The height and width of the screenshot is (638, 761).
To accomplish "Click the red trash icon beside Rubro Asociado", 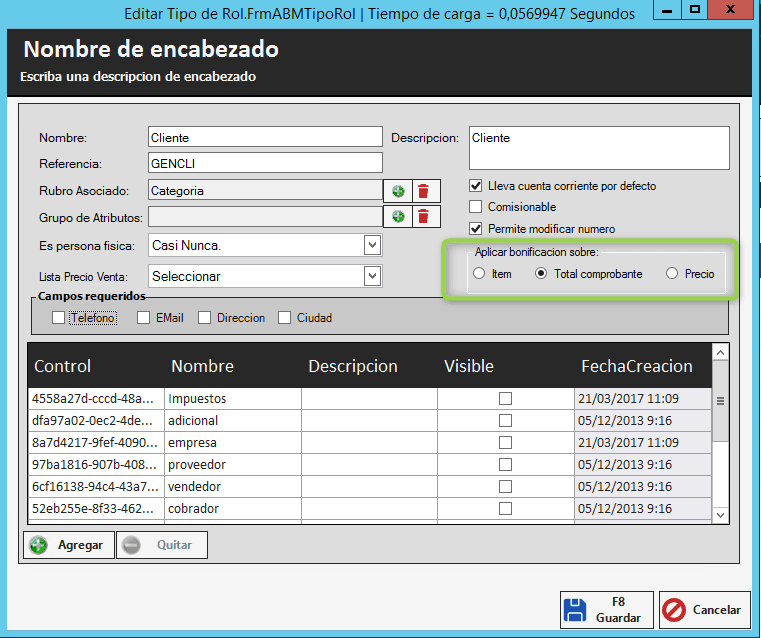I will pyautogui.click(x=424, y=191).
